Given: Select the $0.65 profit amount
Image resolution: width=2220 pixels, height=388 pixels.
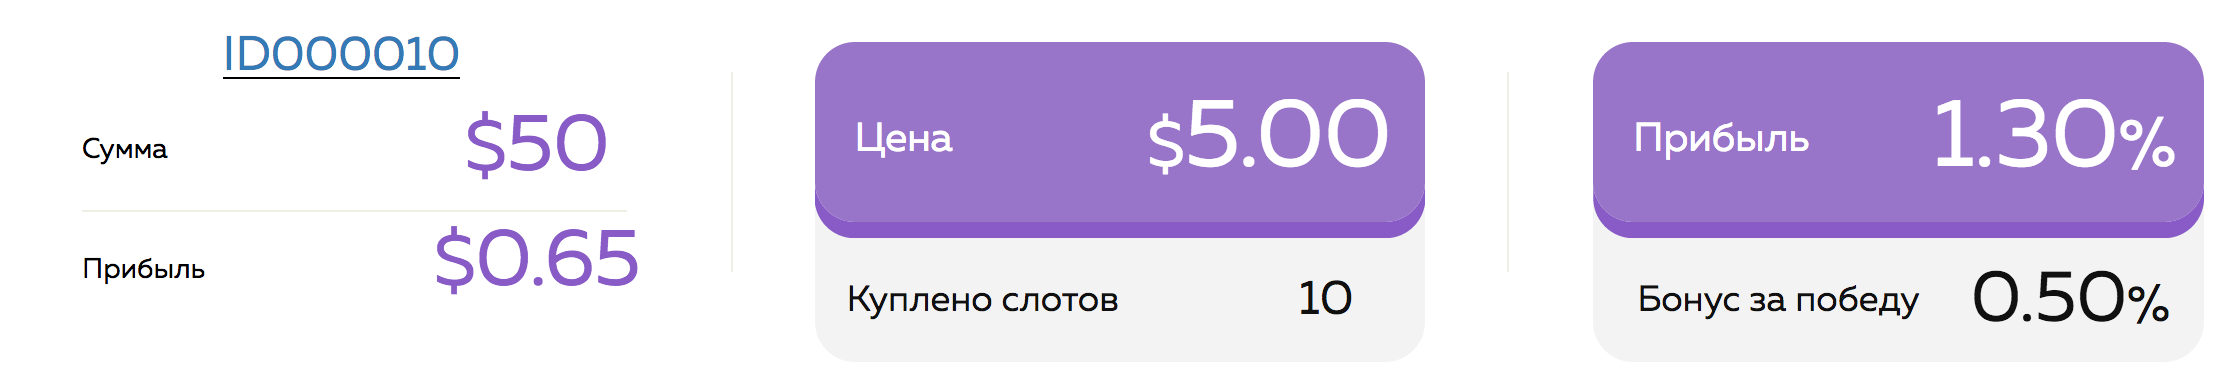Looking at the screenshot, I should 536,259.
